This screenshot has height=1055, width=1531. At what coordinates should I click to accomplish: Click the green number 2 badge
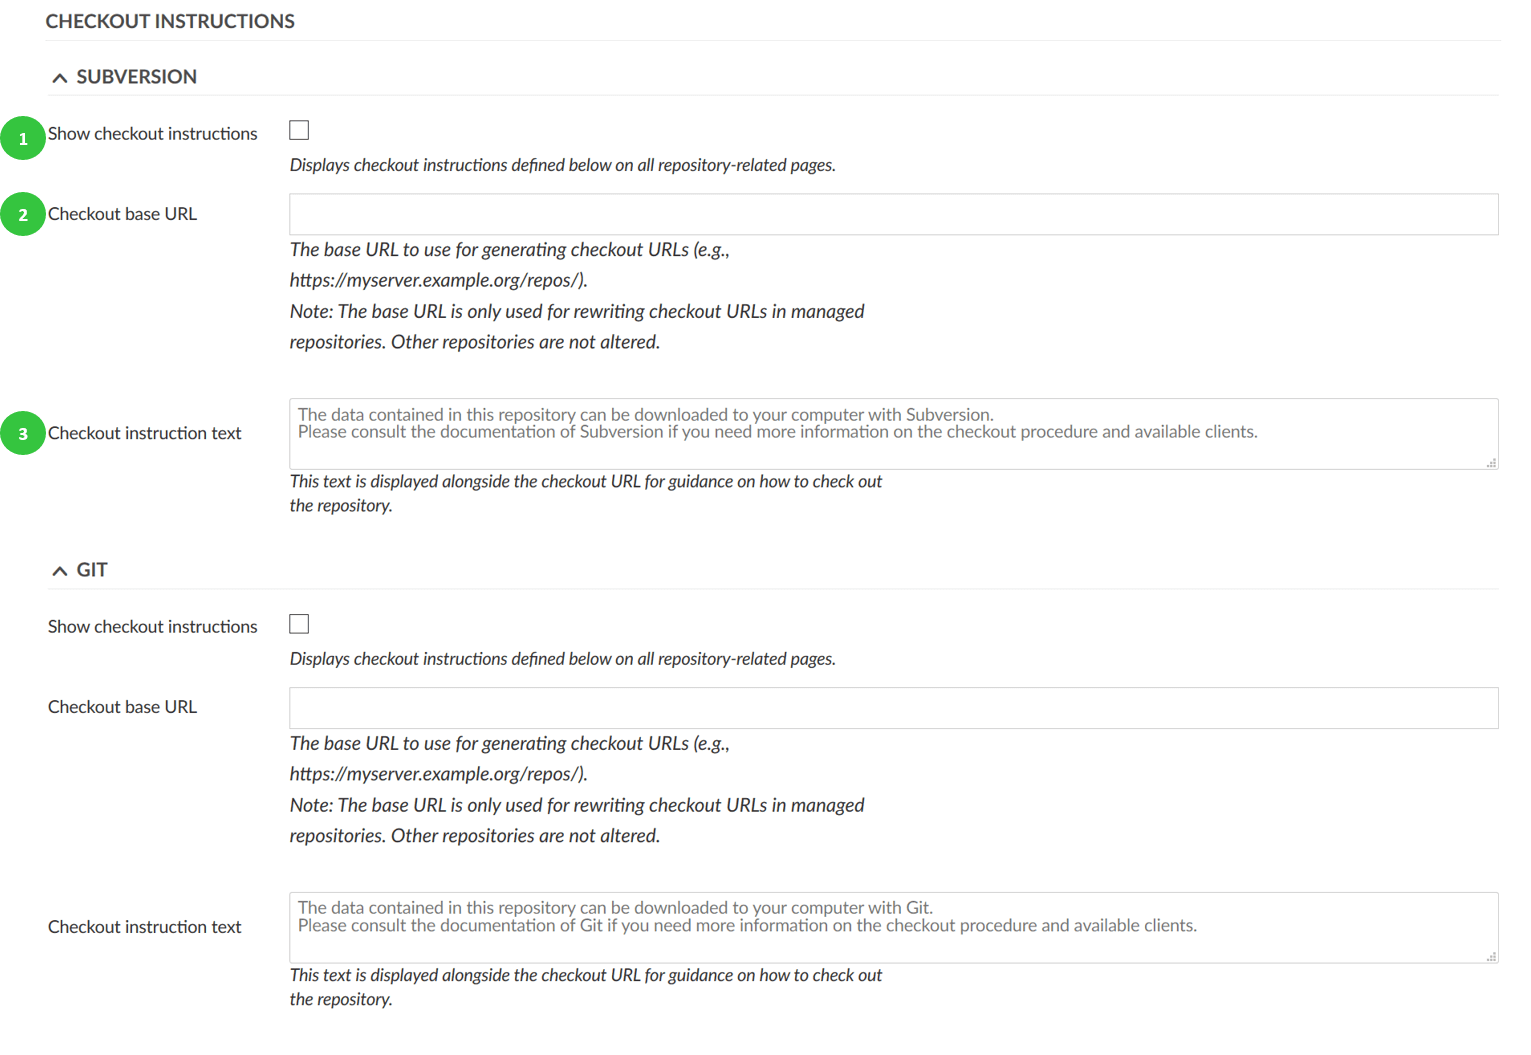(23, 214)
